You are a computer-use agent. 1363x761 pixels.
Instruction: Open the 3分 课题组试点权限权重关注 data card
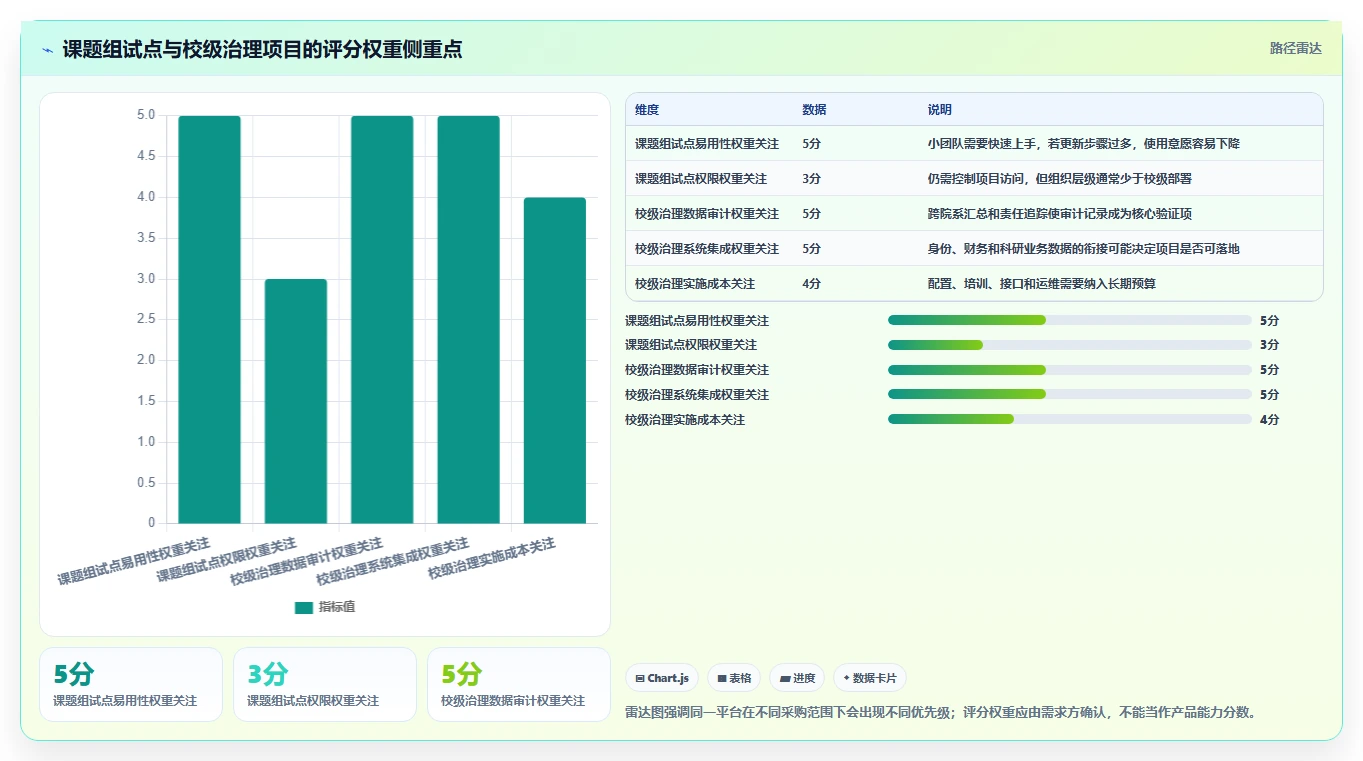click(x=325, y=684)
